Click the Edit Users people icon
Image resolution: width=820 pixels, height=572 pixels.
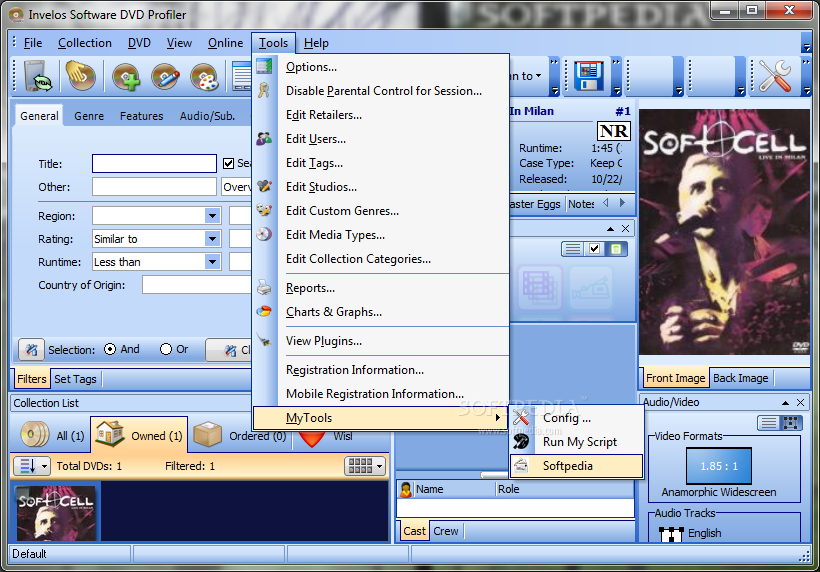pos(264,139)
